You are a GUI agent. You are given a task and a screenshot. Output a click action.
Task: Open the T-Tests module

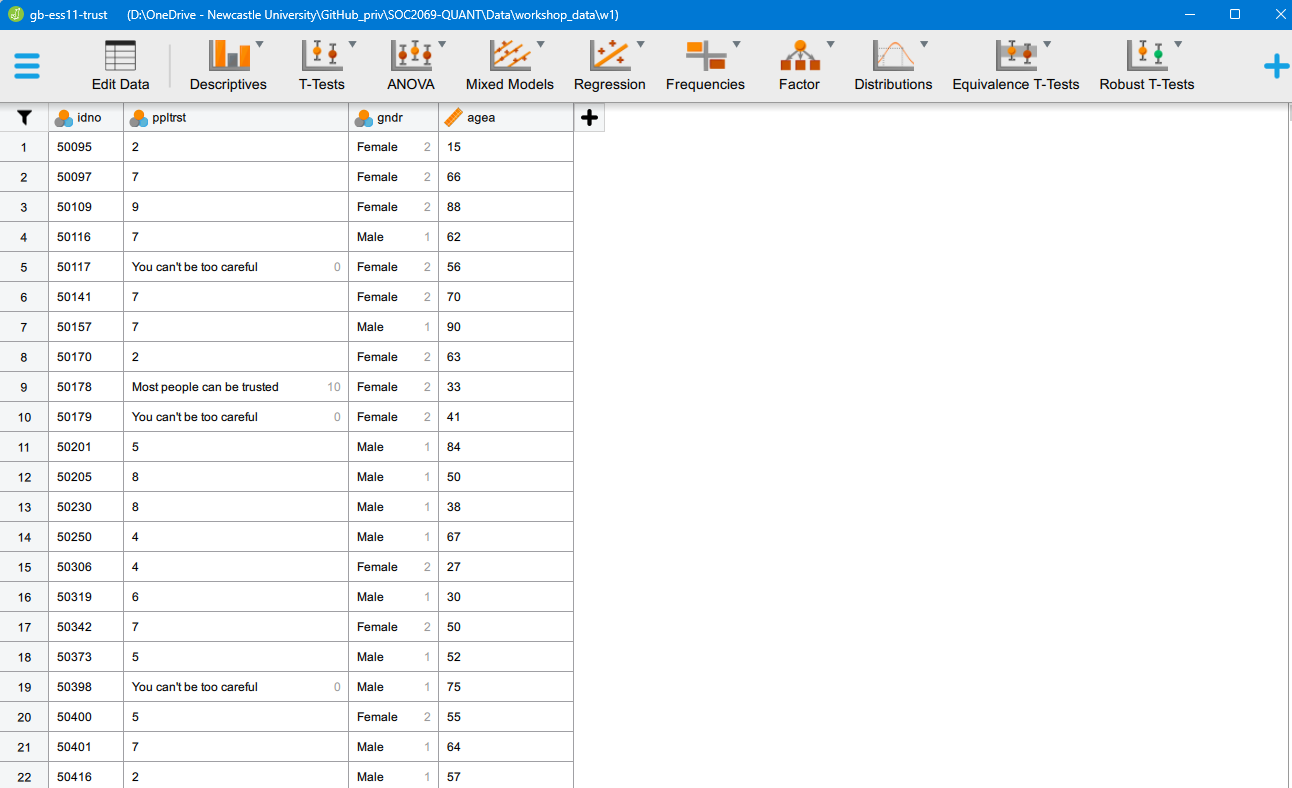[321, 66]
